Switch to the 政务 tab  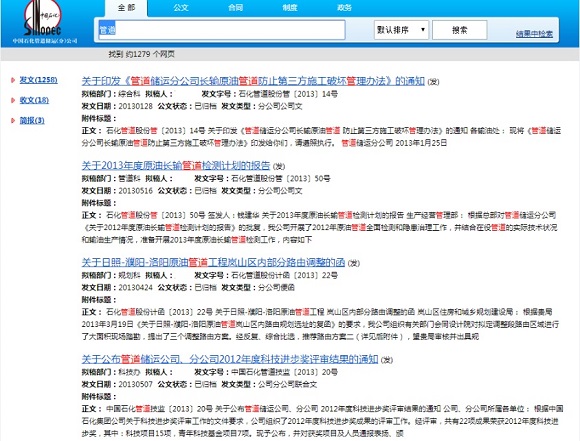tap(344, 8)
